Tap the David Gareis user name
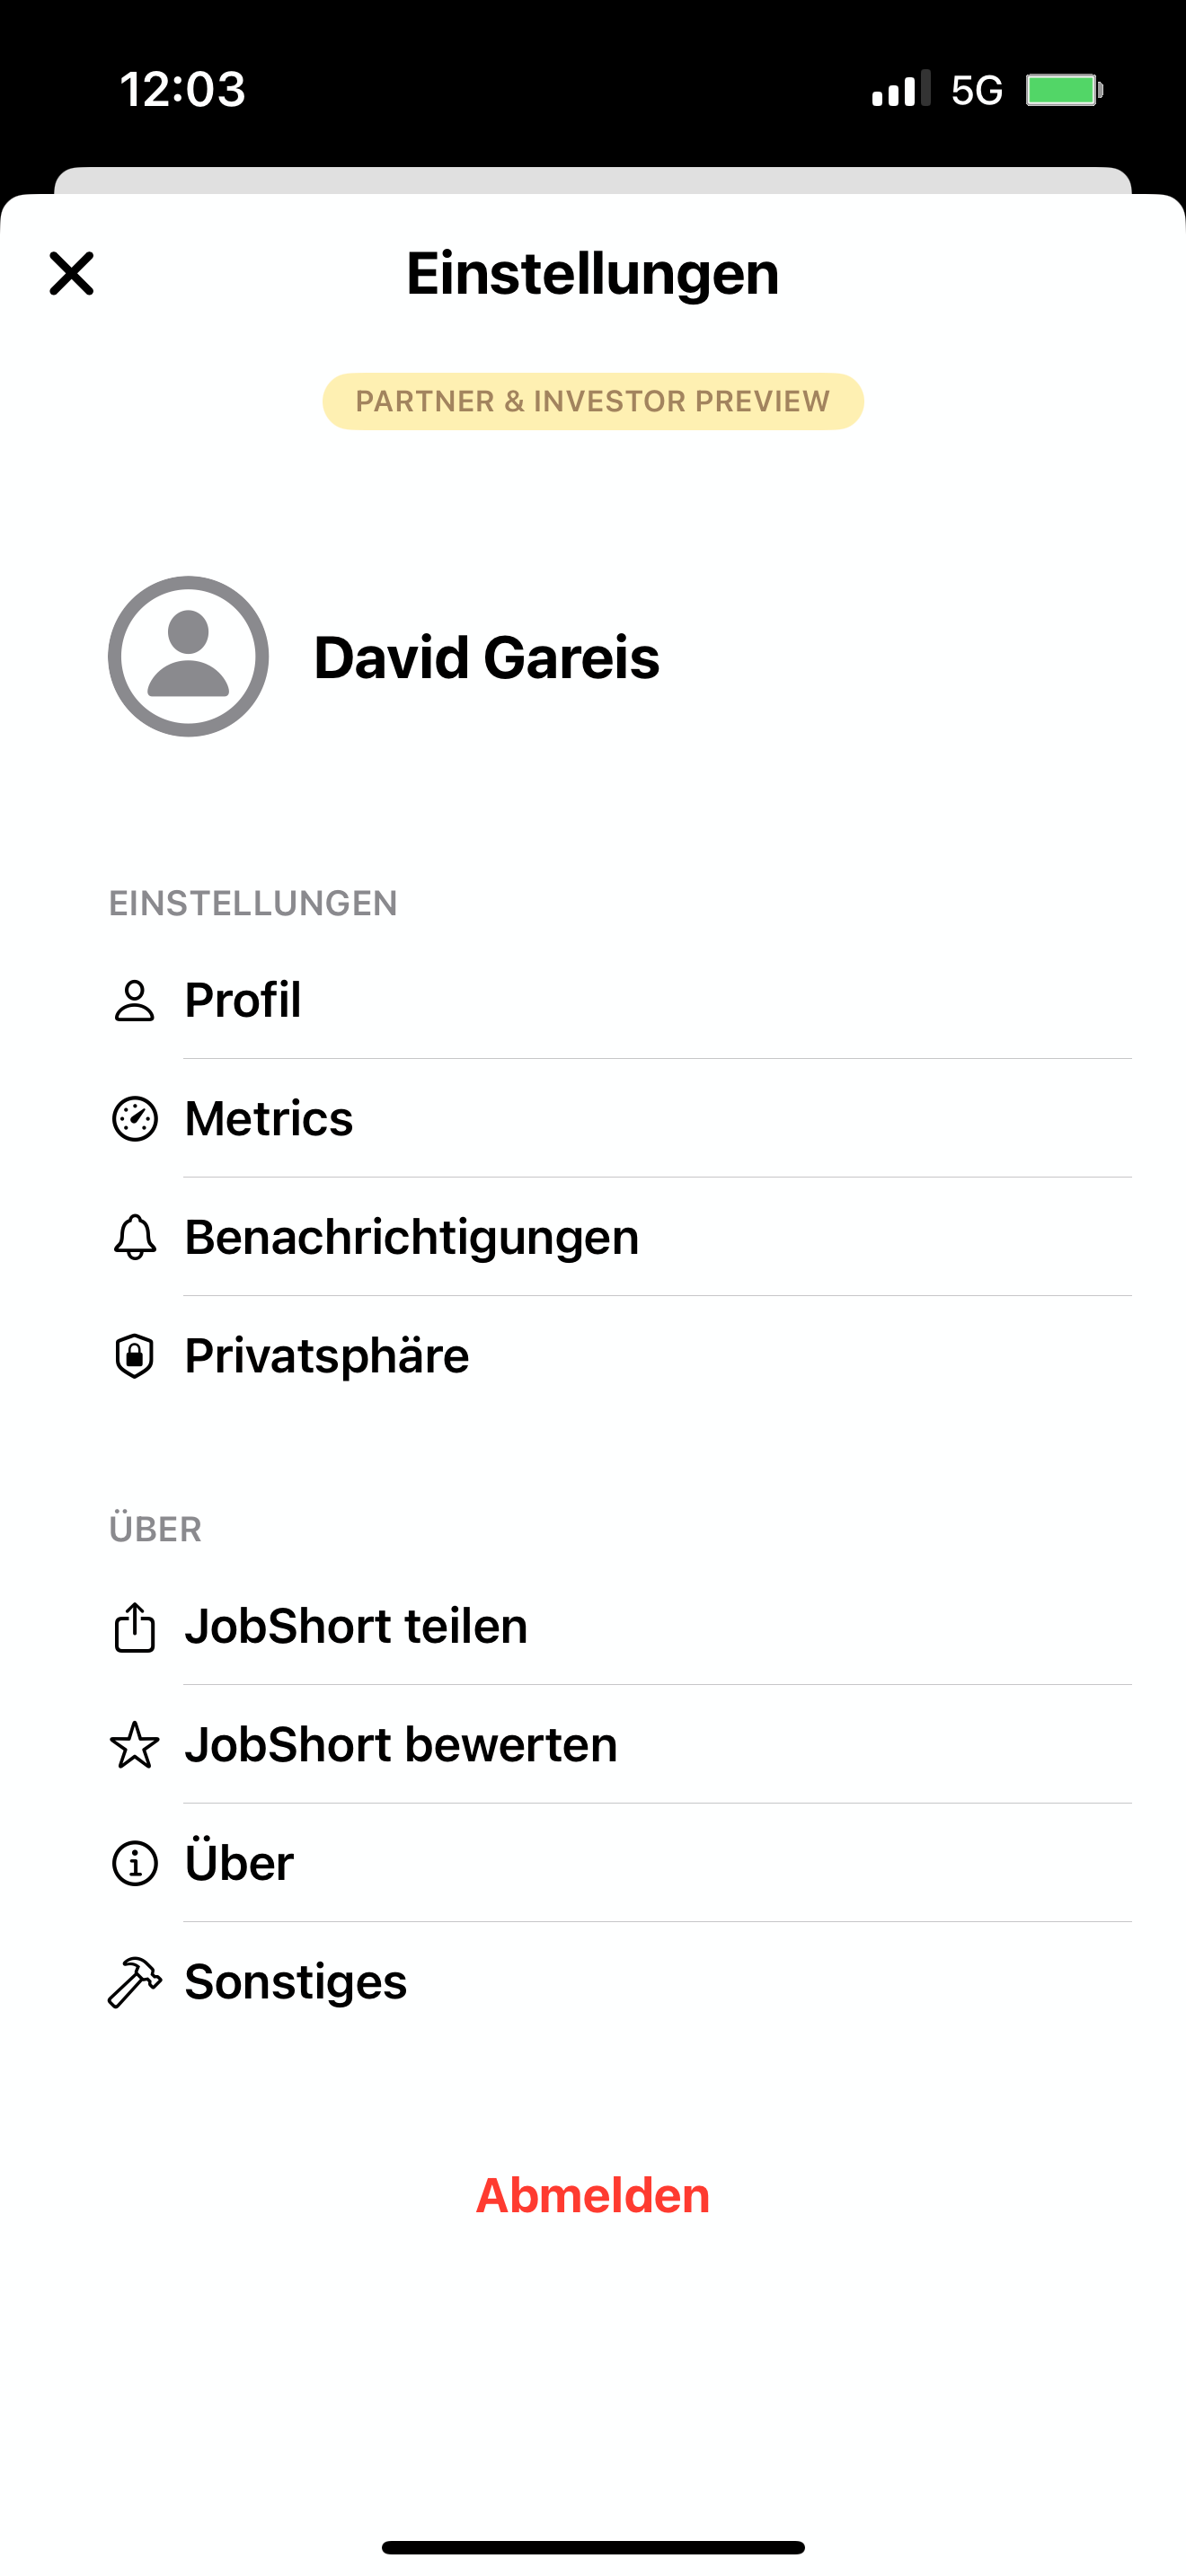 click(487, 657)
